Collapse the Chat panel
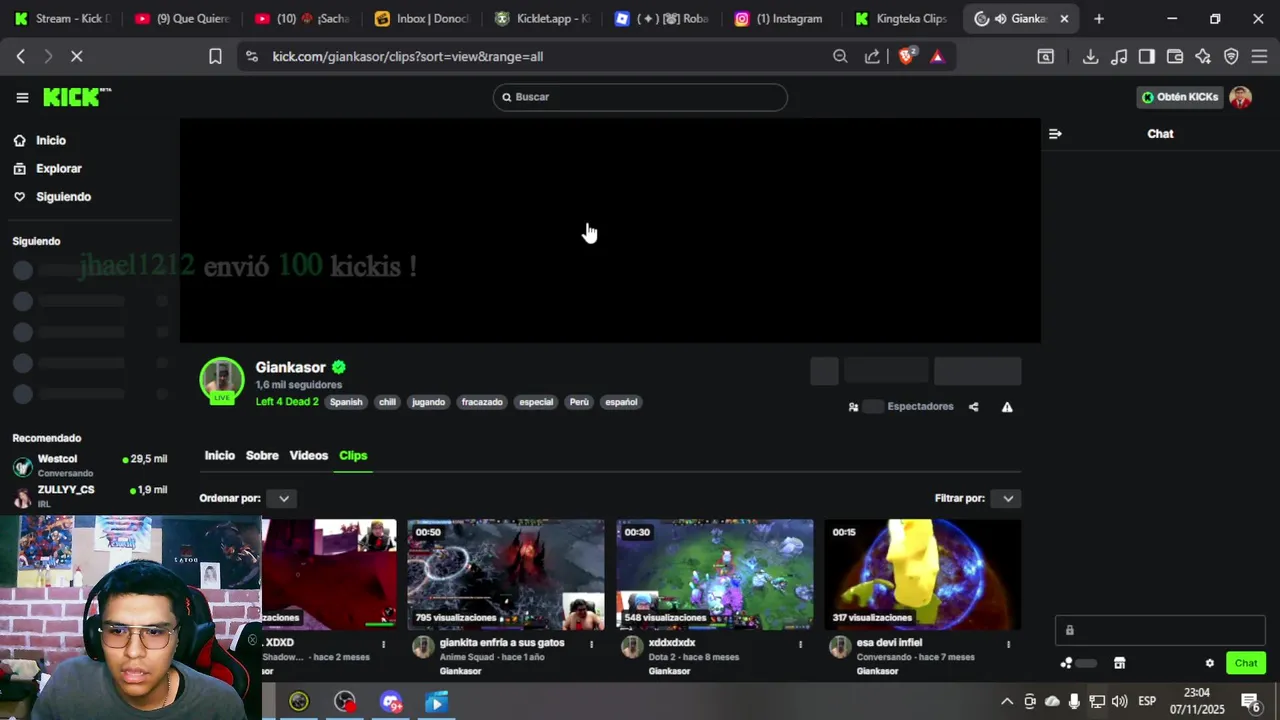Viewport: 1280px width, 720px height. [x=1055, y=134]
